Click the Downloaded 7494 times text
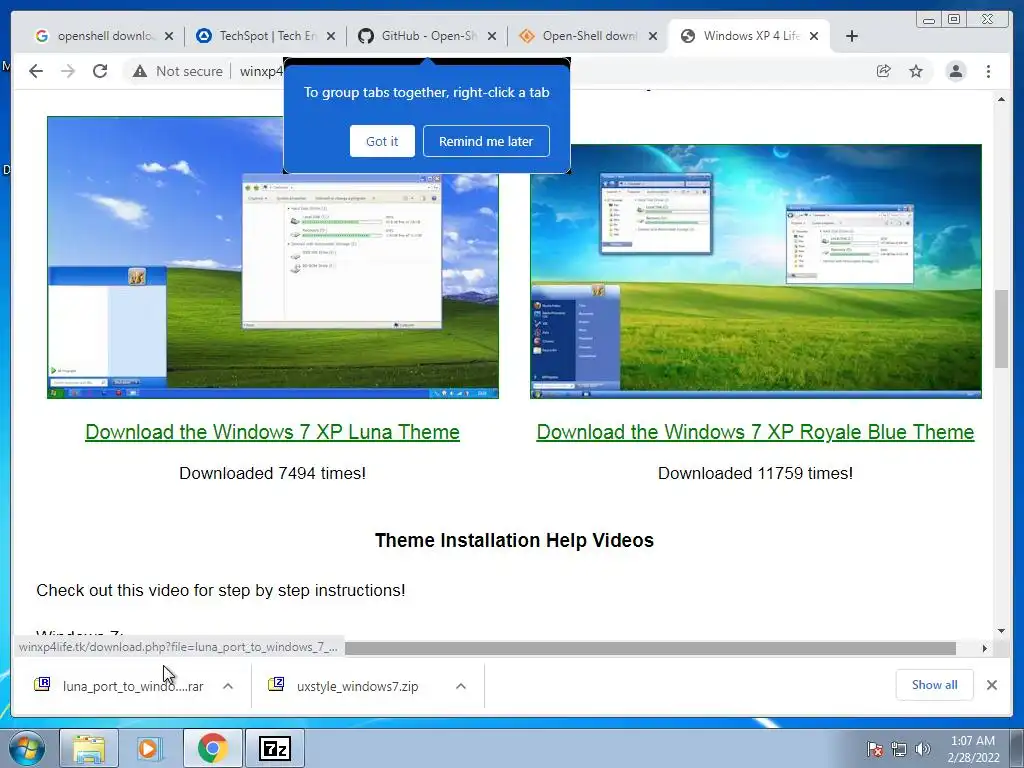 (x=272, y=473)
